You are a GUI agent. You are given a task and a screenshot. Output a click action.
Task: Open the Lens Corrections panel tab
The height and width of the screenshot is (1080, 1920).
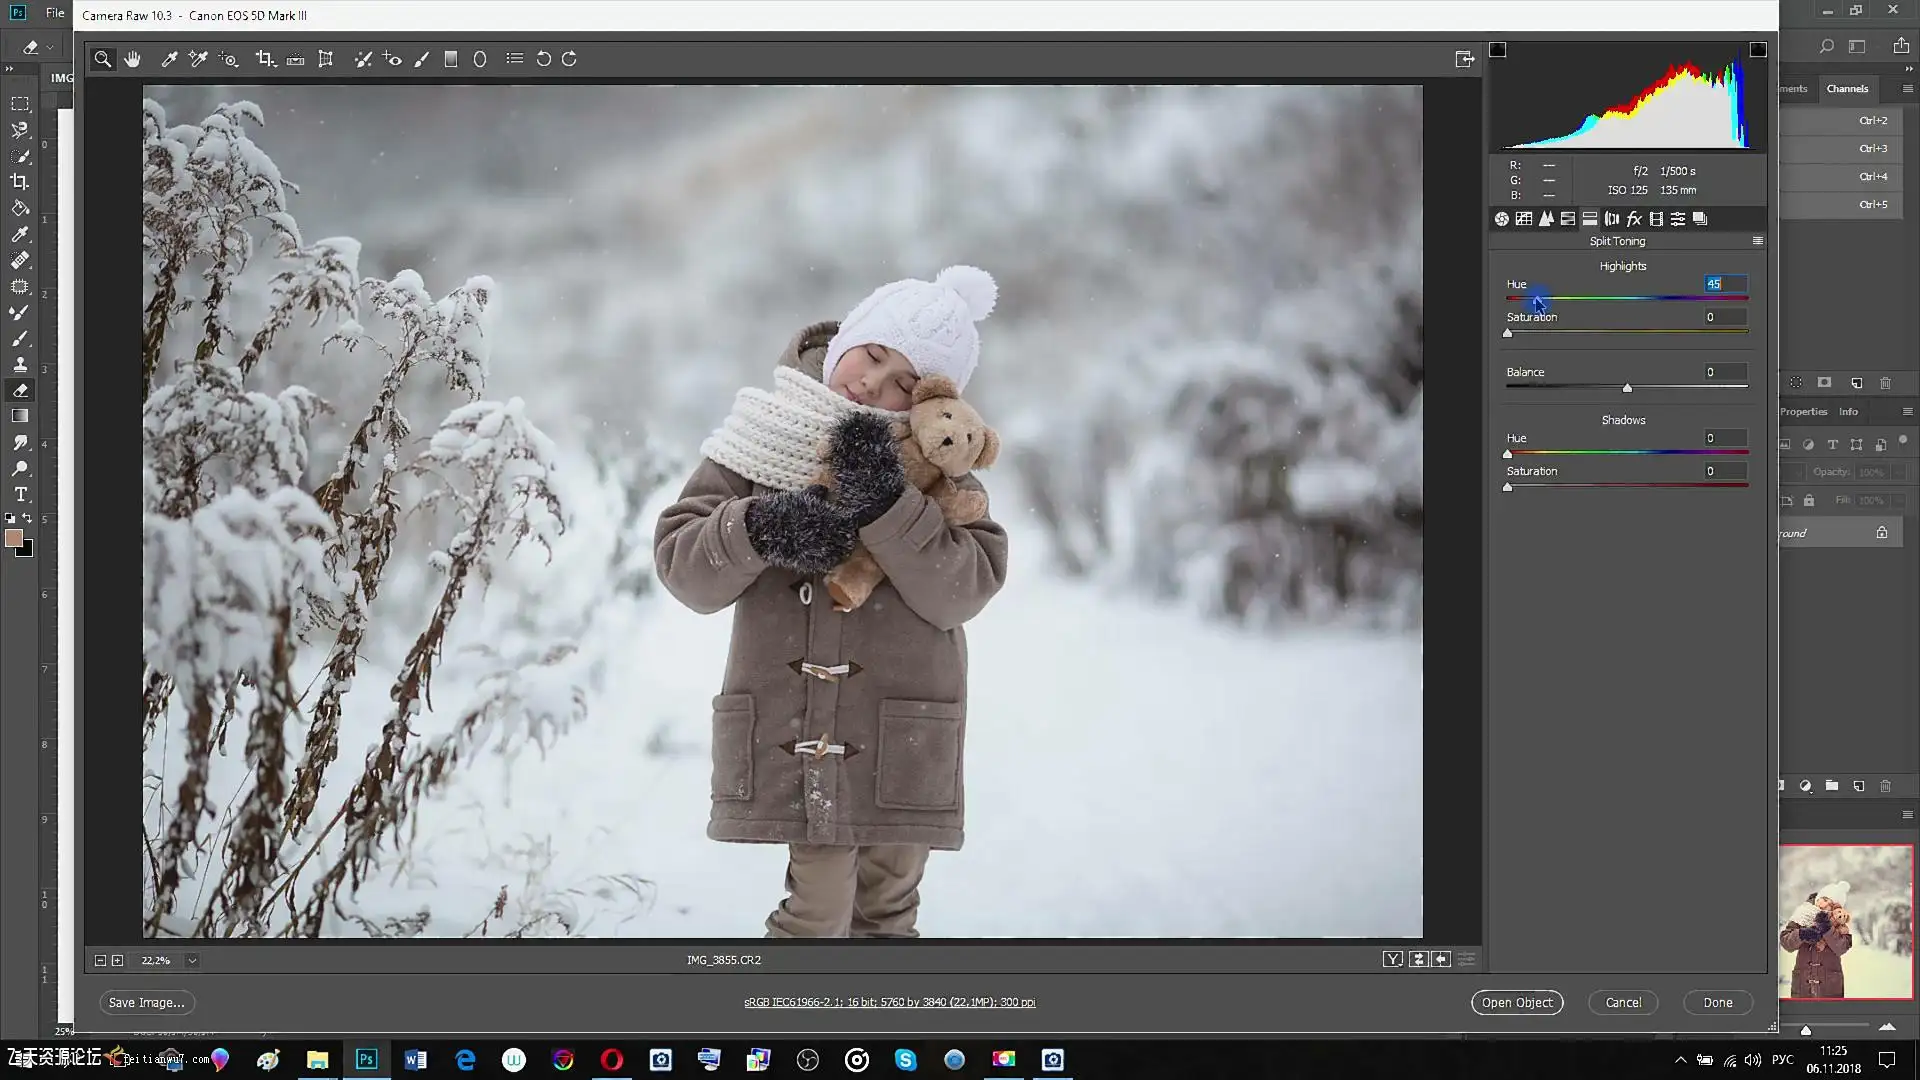(1612, 219)
